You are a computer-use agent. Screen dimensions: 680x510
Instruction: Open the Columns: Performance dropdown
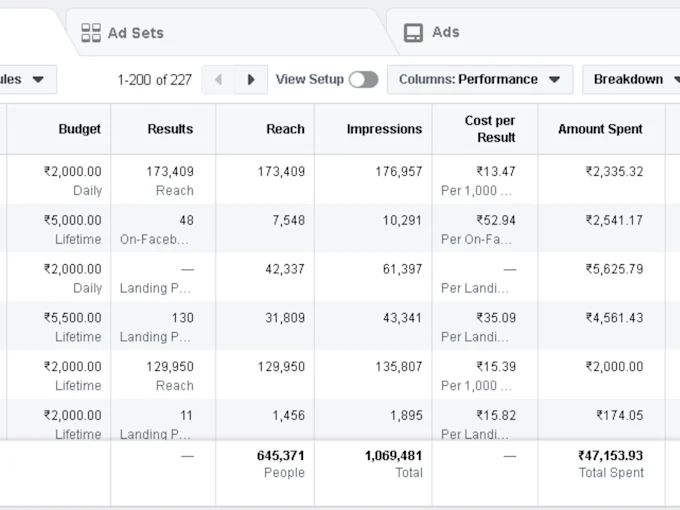(479, 80)
